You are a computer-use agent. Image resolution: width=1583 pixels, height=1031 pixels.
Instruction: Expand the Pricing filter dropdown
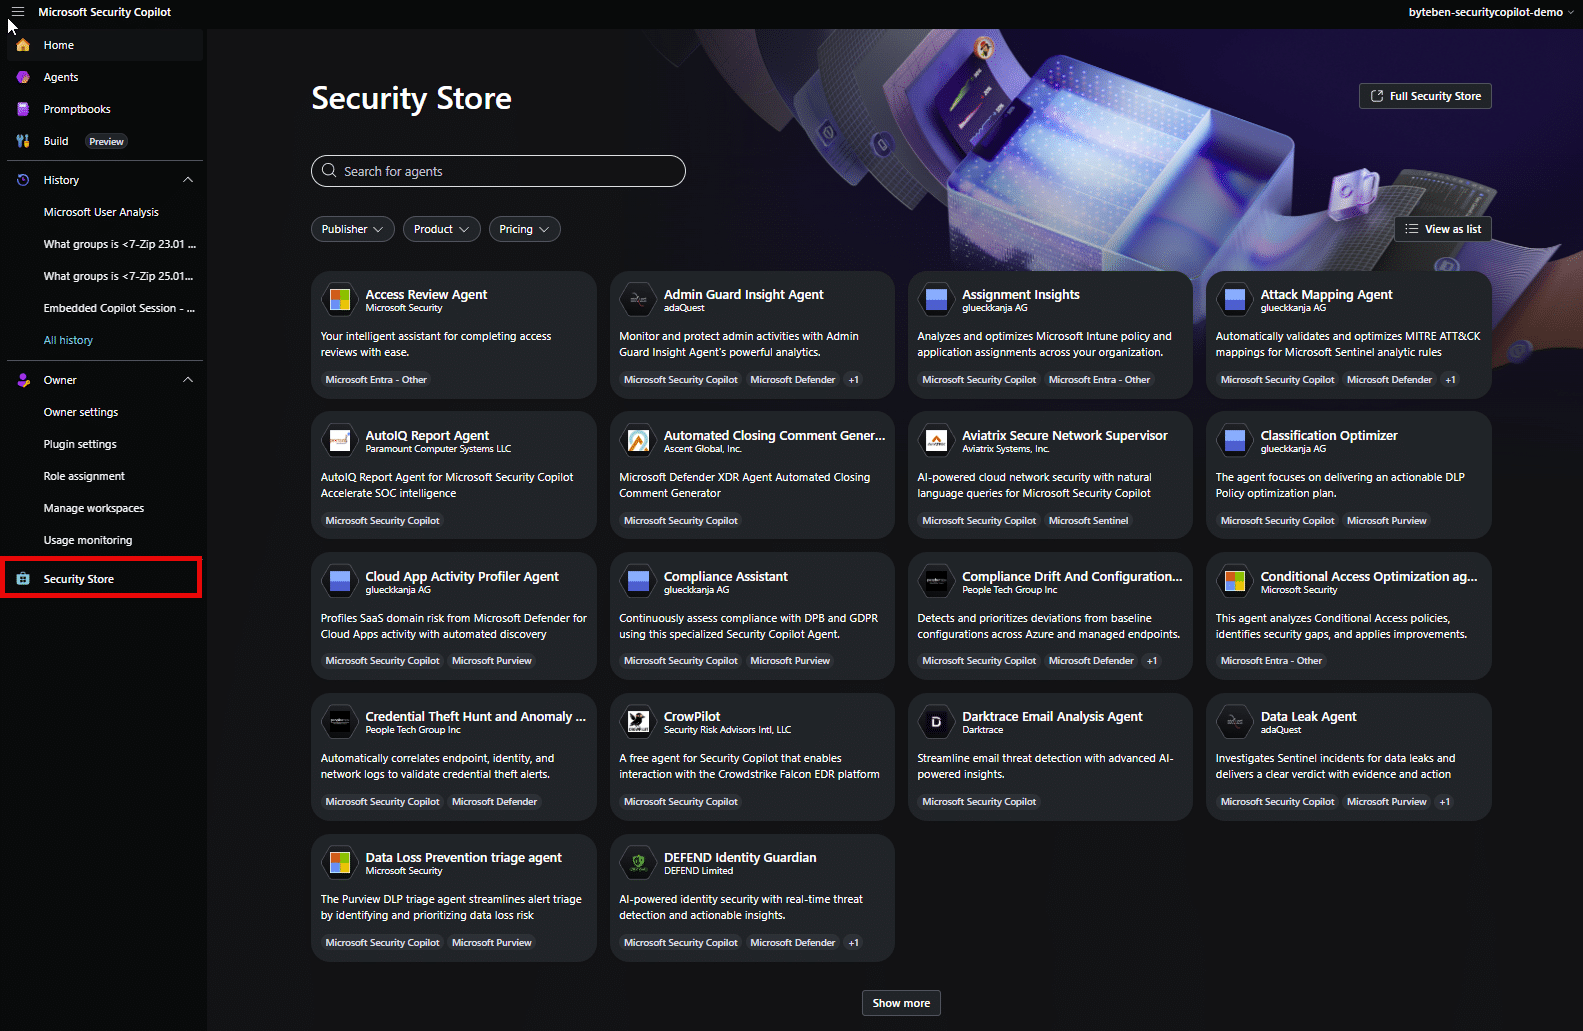pyautogui.click(x=524, y=229)
